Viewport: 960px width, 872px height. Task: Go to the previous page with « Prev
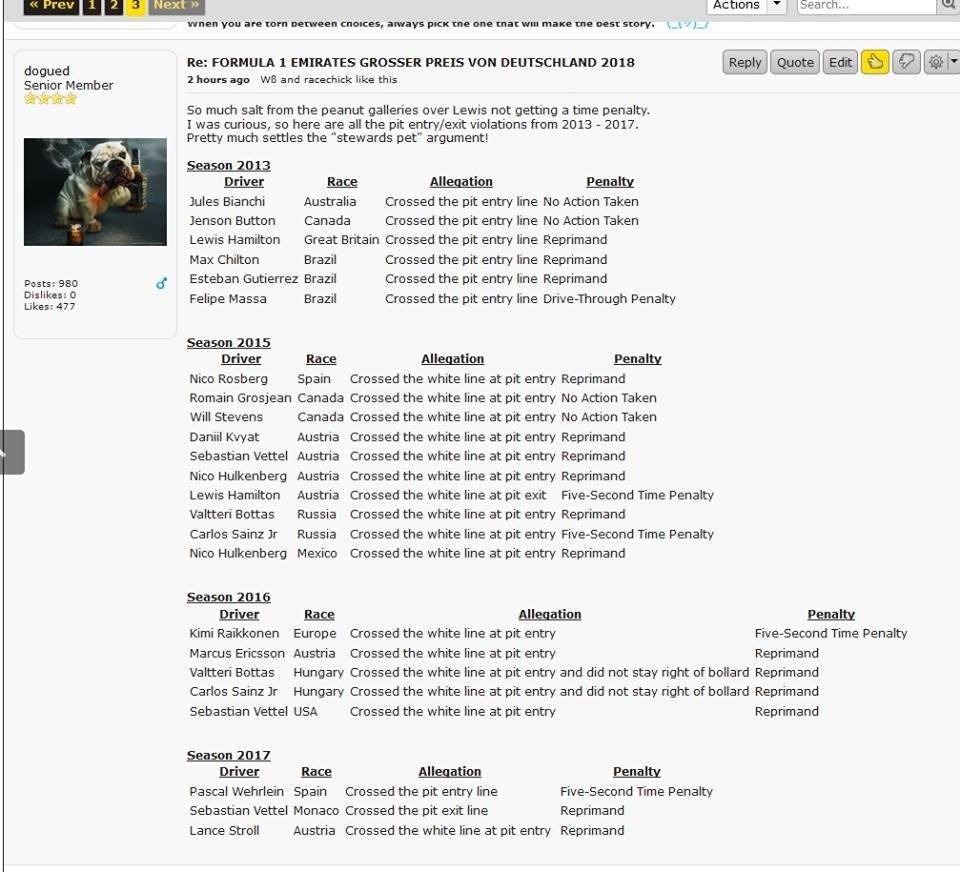[x=51, y=6]
